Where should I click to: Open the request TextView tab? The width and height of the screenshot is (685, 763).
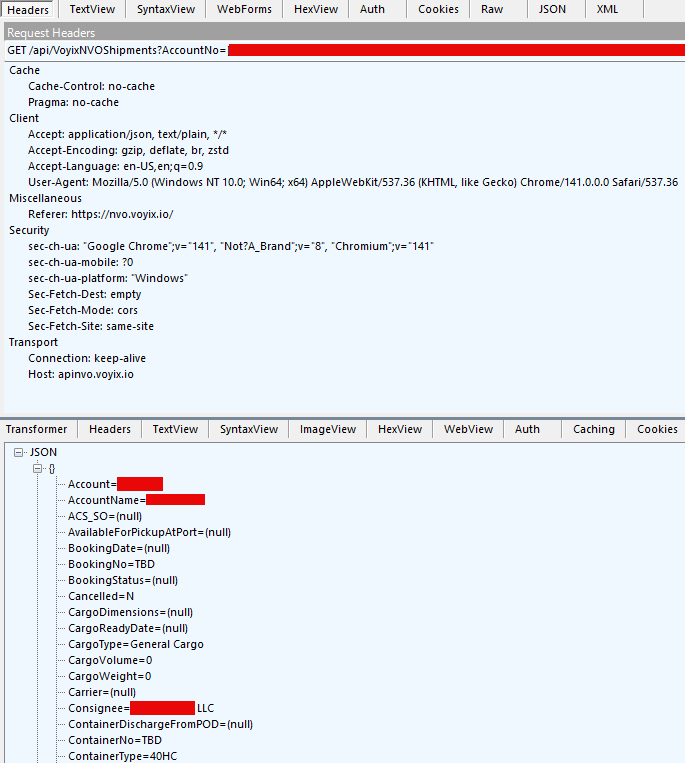(92, 9)
